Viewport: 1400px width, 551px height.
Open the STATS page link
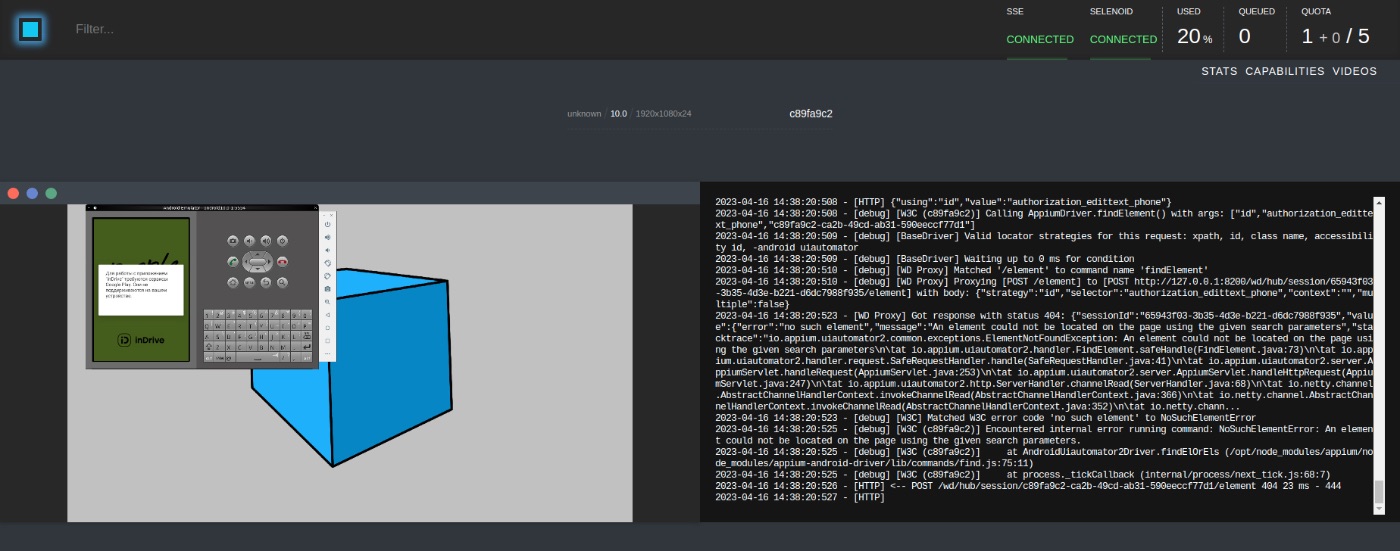click(1219, 71)
